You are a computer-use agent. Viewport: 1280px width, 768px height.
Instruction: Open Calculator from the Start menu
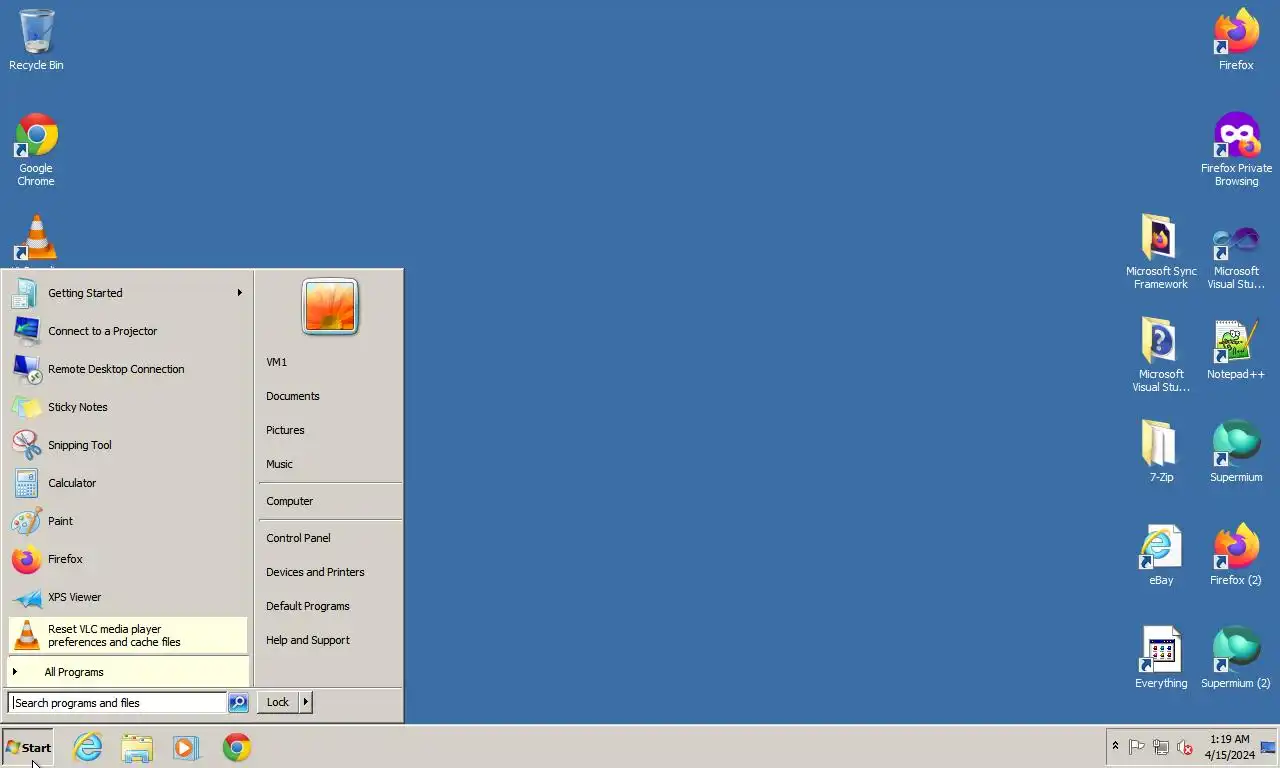[128, 483]
